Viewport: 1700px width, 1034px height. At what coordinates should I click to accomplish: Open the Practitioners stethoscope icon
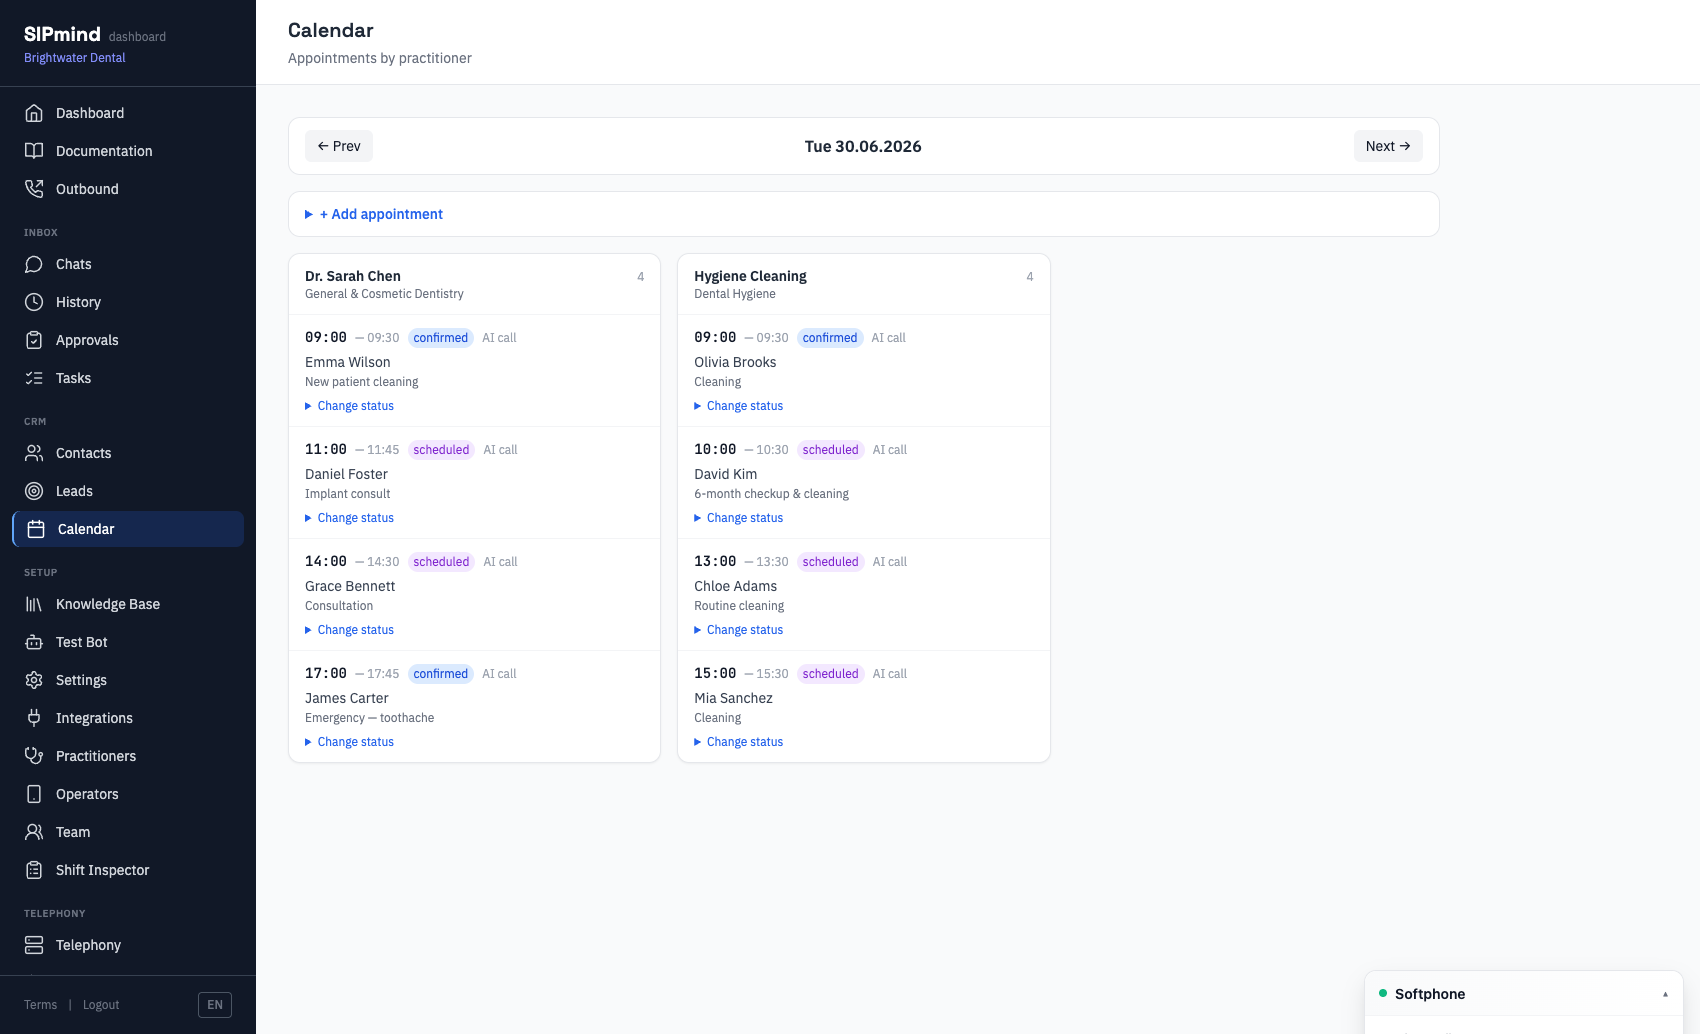[34, 756]
